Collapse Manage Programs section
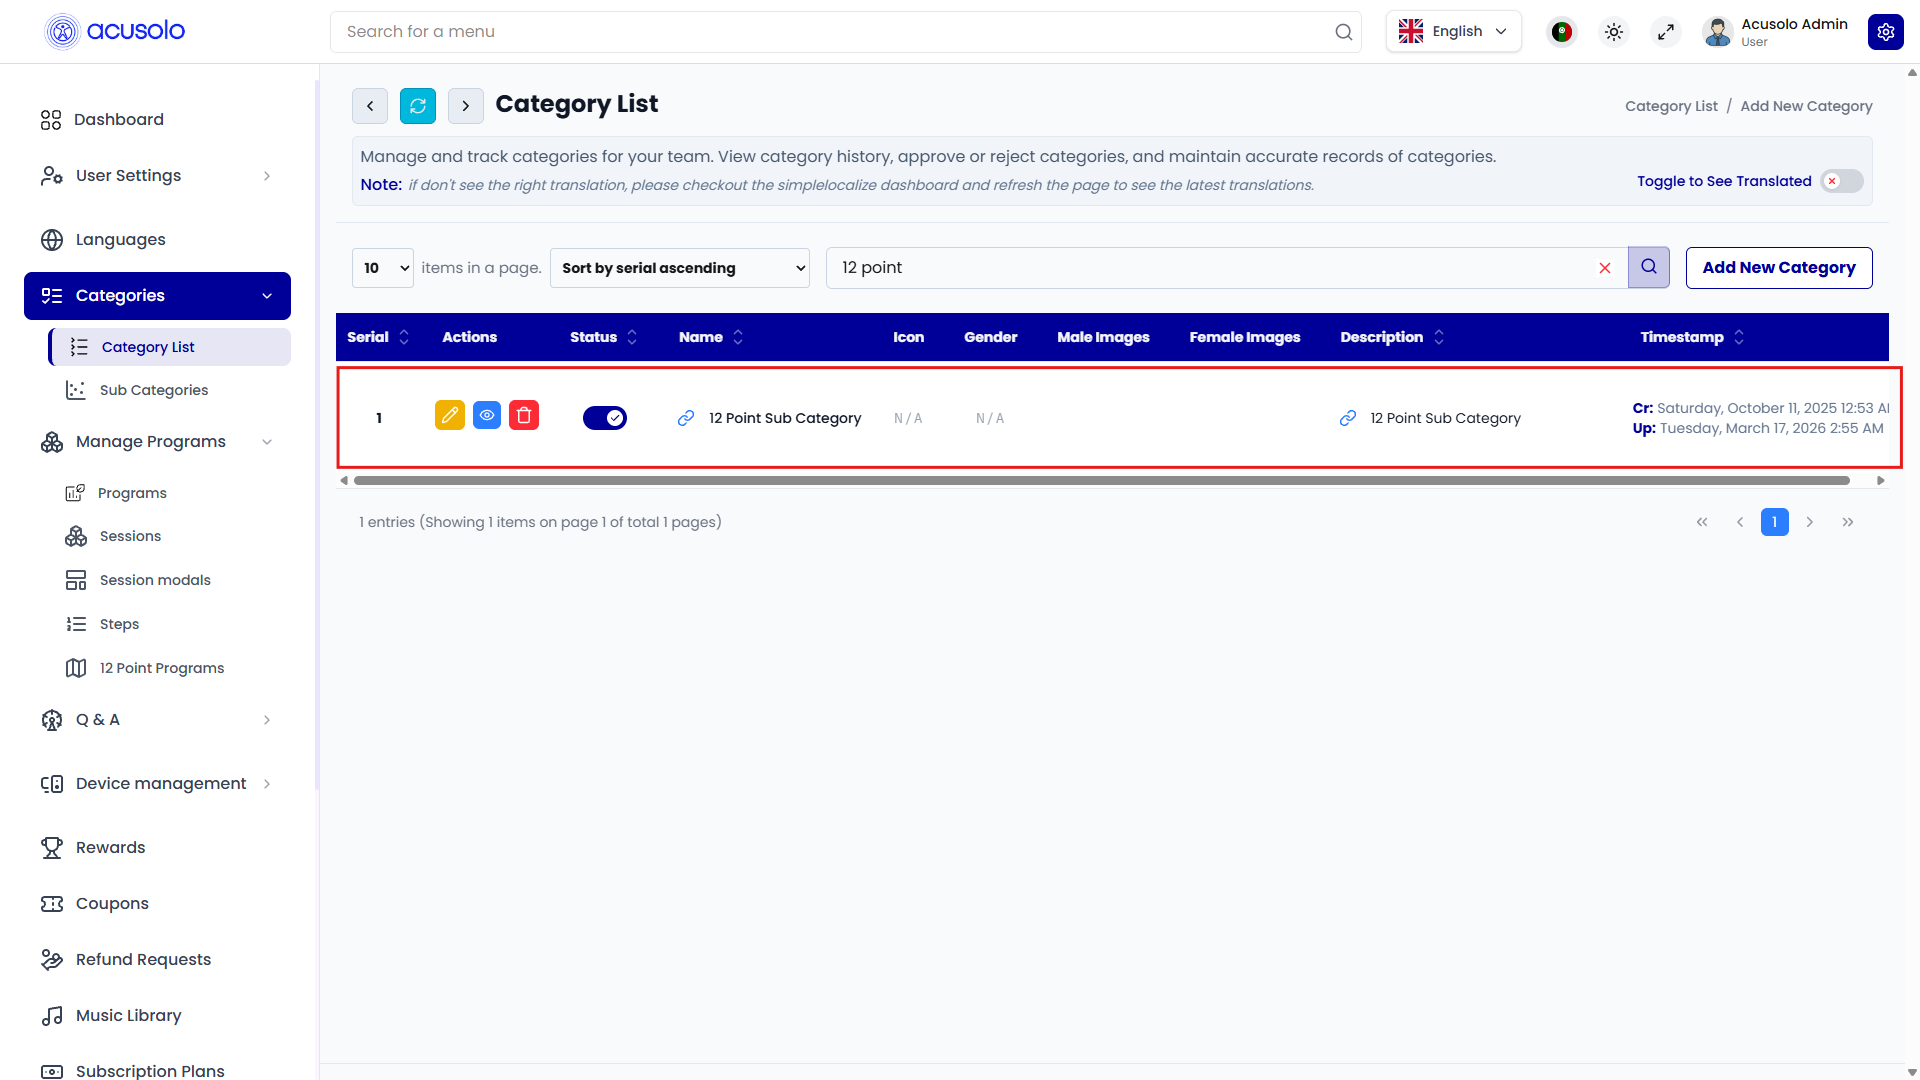Viewport: 1920px width, 1080px height. [x=157, y=442]
